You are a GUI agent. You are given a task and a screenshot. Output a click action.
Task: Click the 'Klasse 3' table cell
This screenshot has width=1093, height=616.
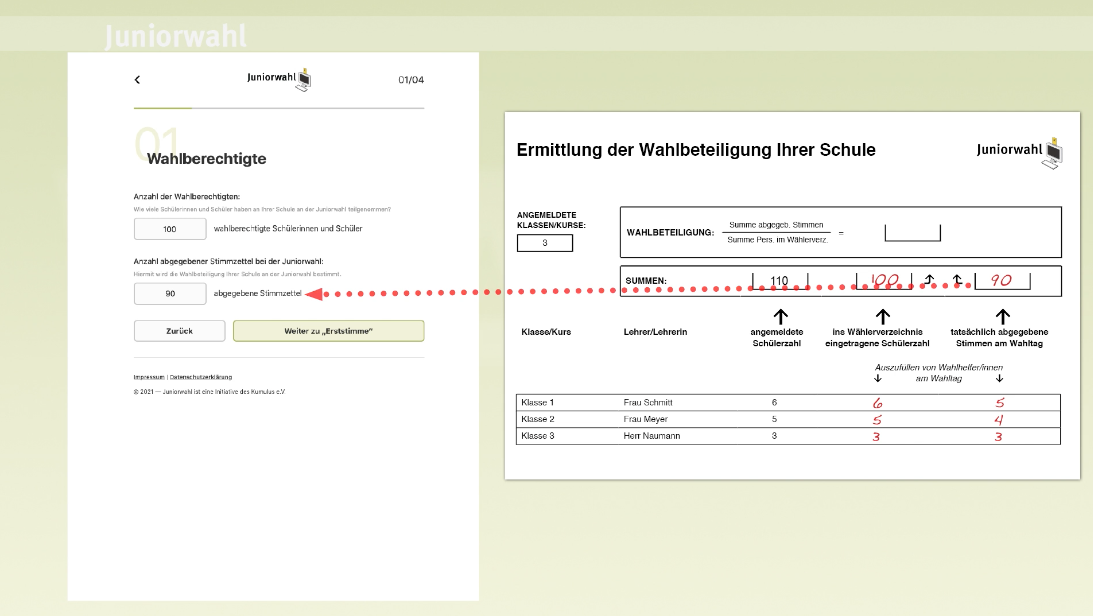[x=537, y=436]
